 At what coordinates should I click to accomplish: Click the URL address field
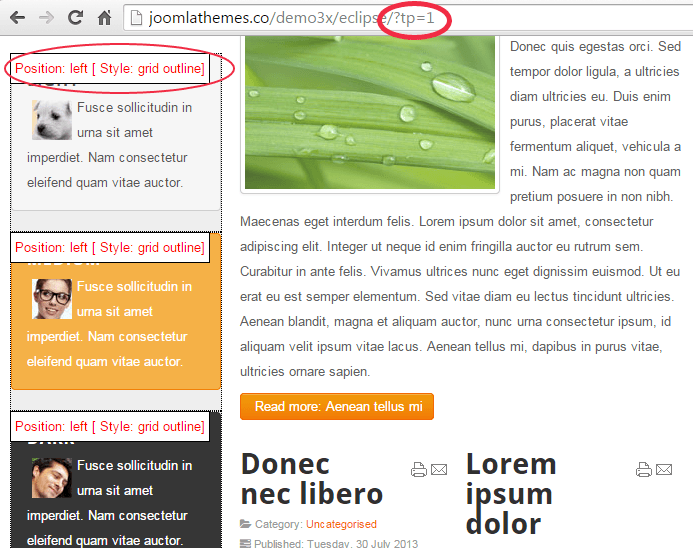(x=408, y=18)
